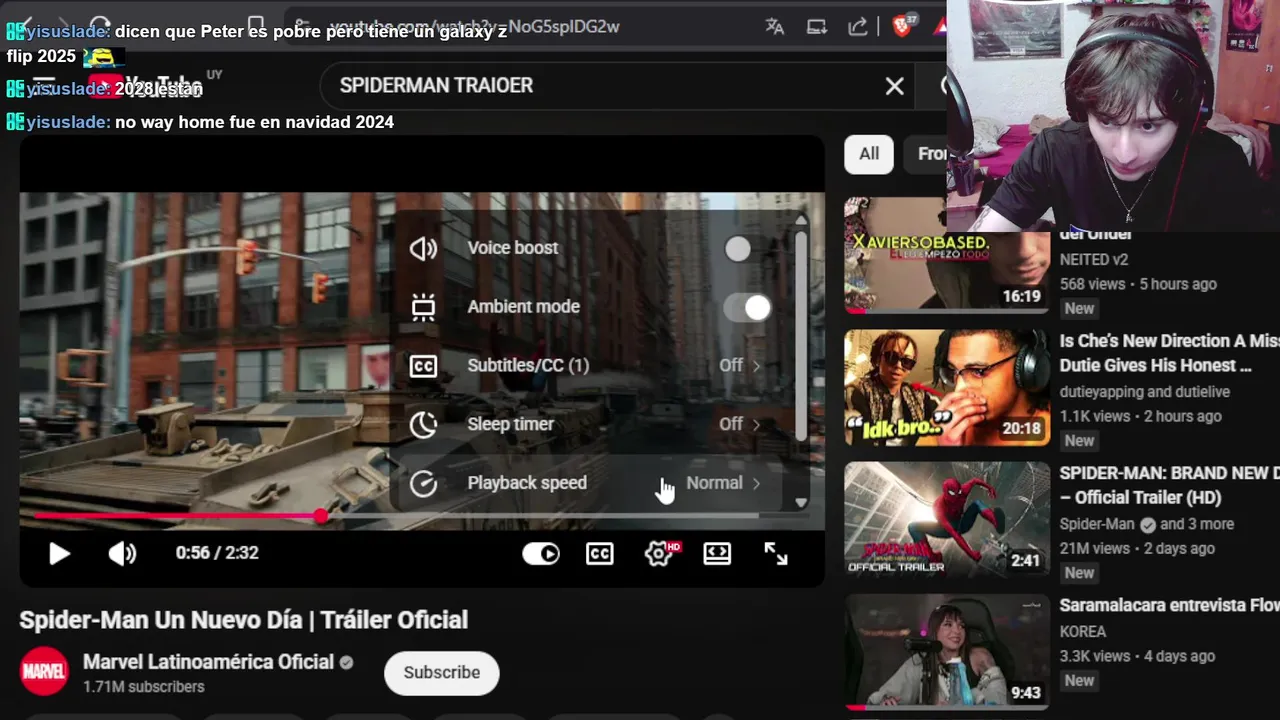Enter fullscreen with the expand icon
The height and width of the screenshot is (720, 1280).
[776, 553]
